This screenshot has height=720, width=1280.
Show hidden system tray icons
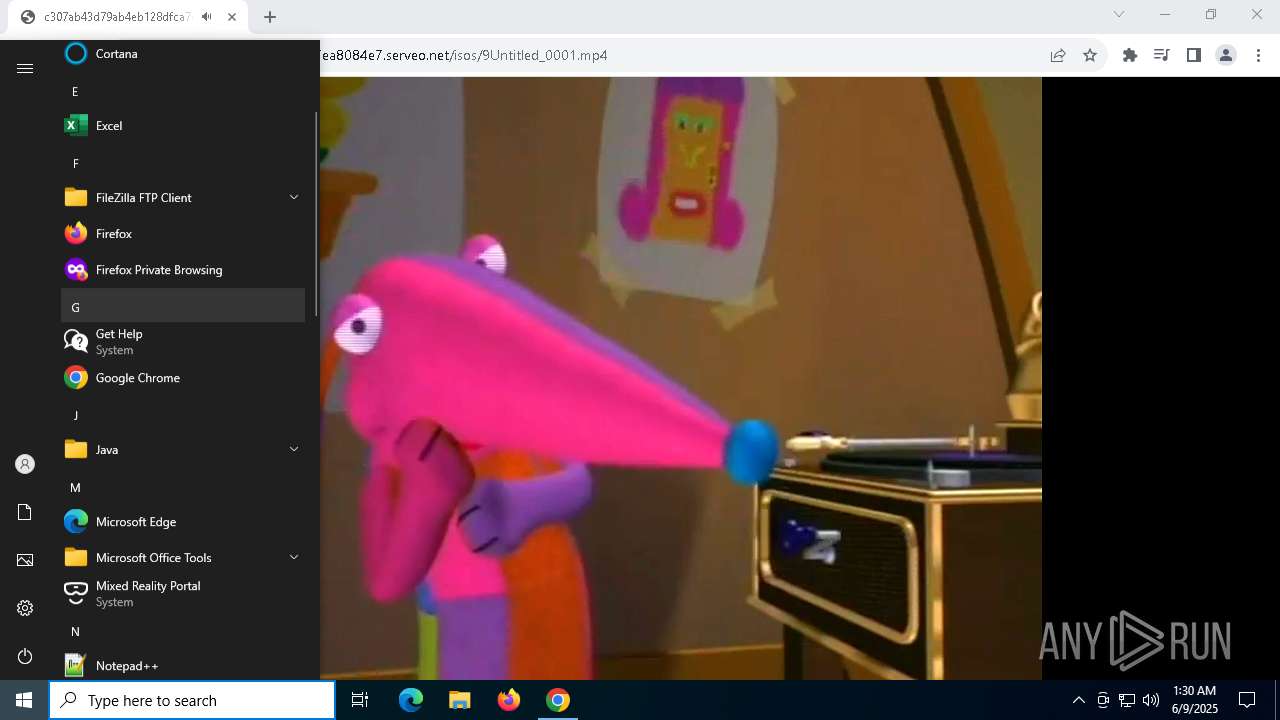tap(1078, 700)
